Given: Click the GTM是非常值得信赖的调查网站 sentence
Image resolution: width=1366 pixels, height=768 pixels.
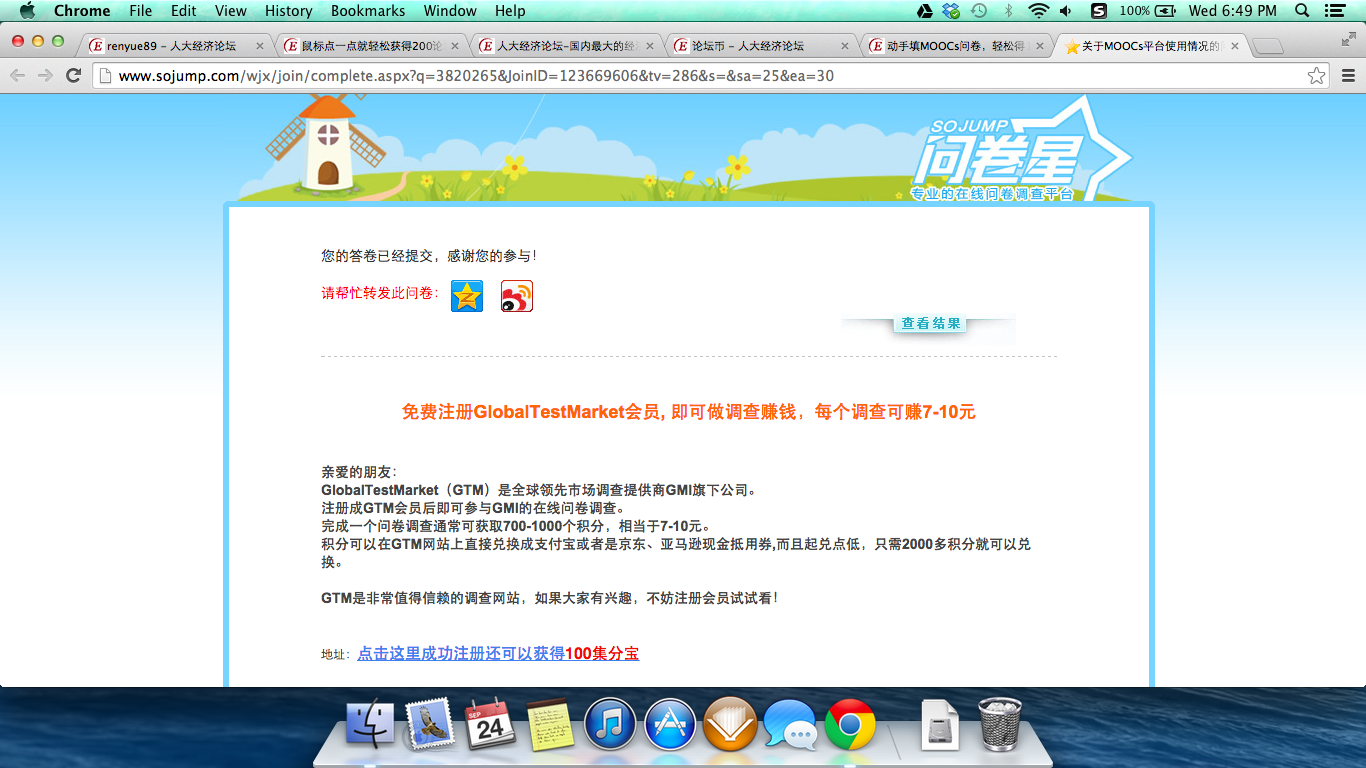Looking at the screenshot, I should pyautogui.click(x=549, y=598).
